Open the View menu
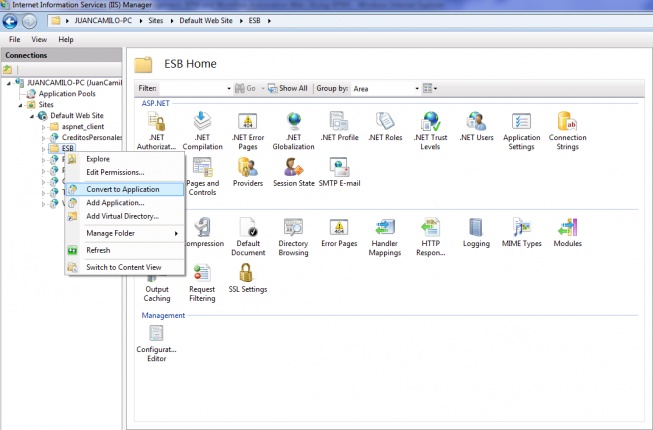The image size is (653, 430). [x=39, y=40]
